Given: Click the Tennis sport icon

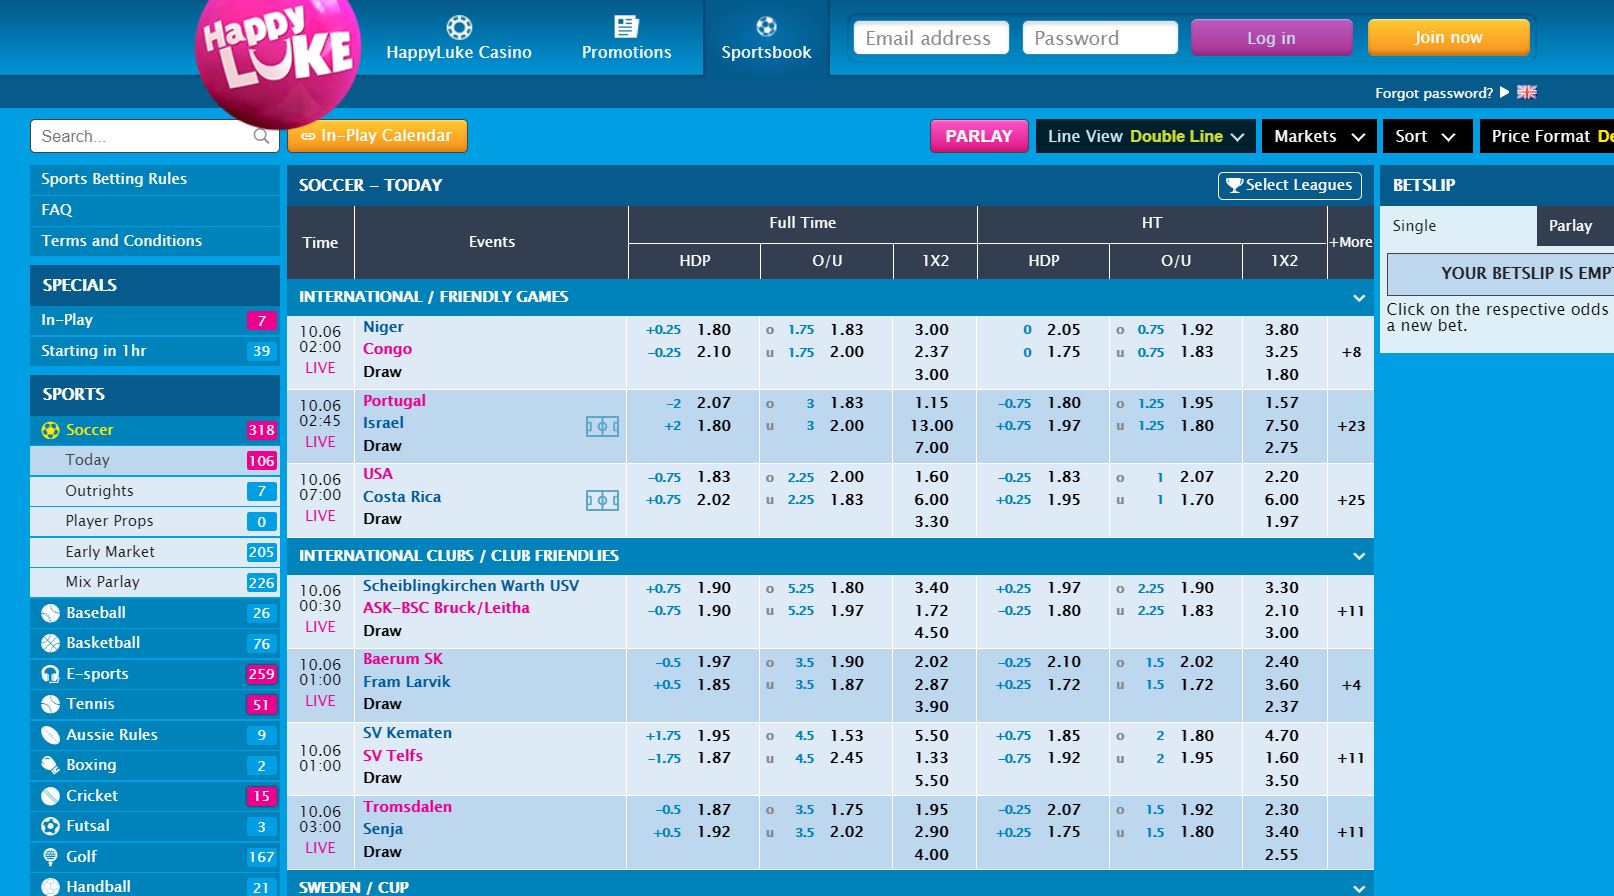Looking at the screenshot, I should [x=51, y=704].
